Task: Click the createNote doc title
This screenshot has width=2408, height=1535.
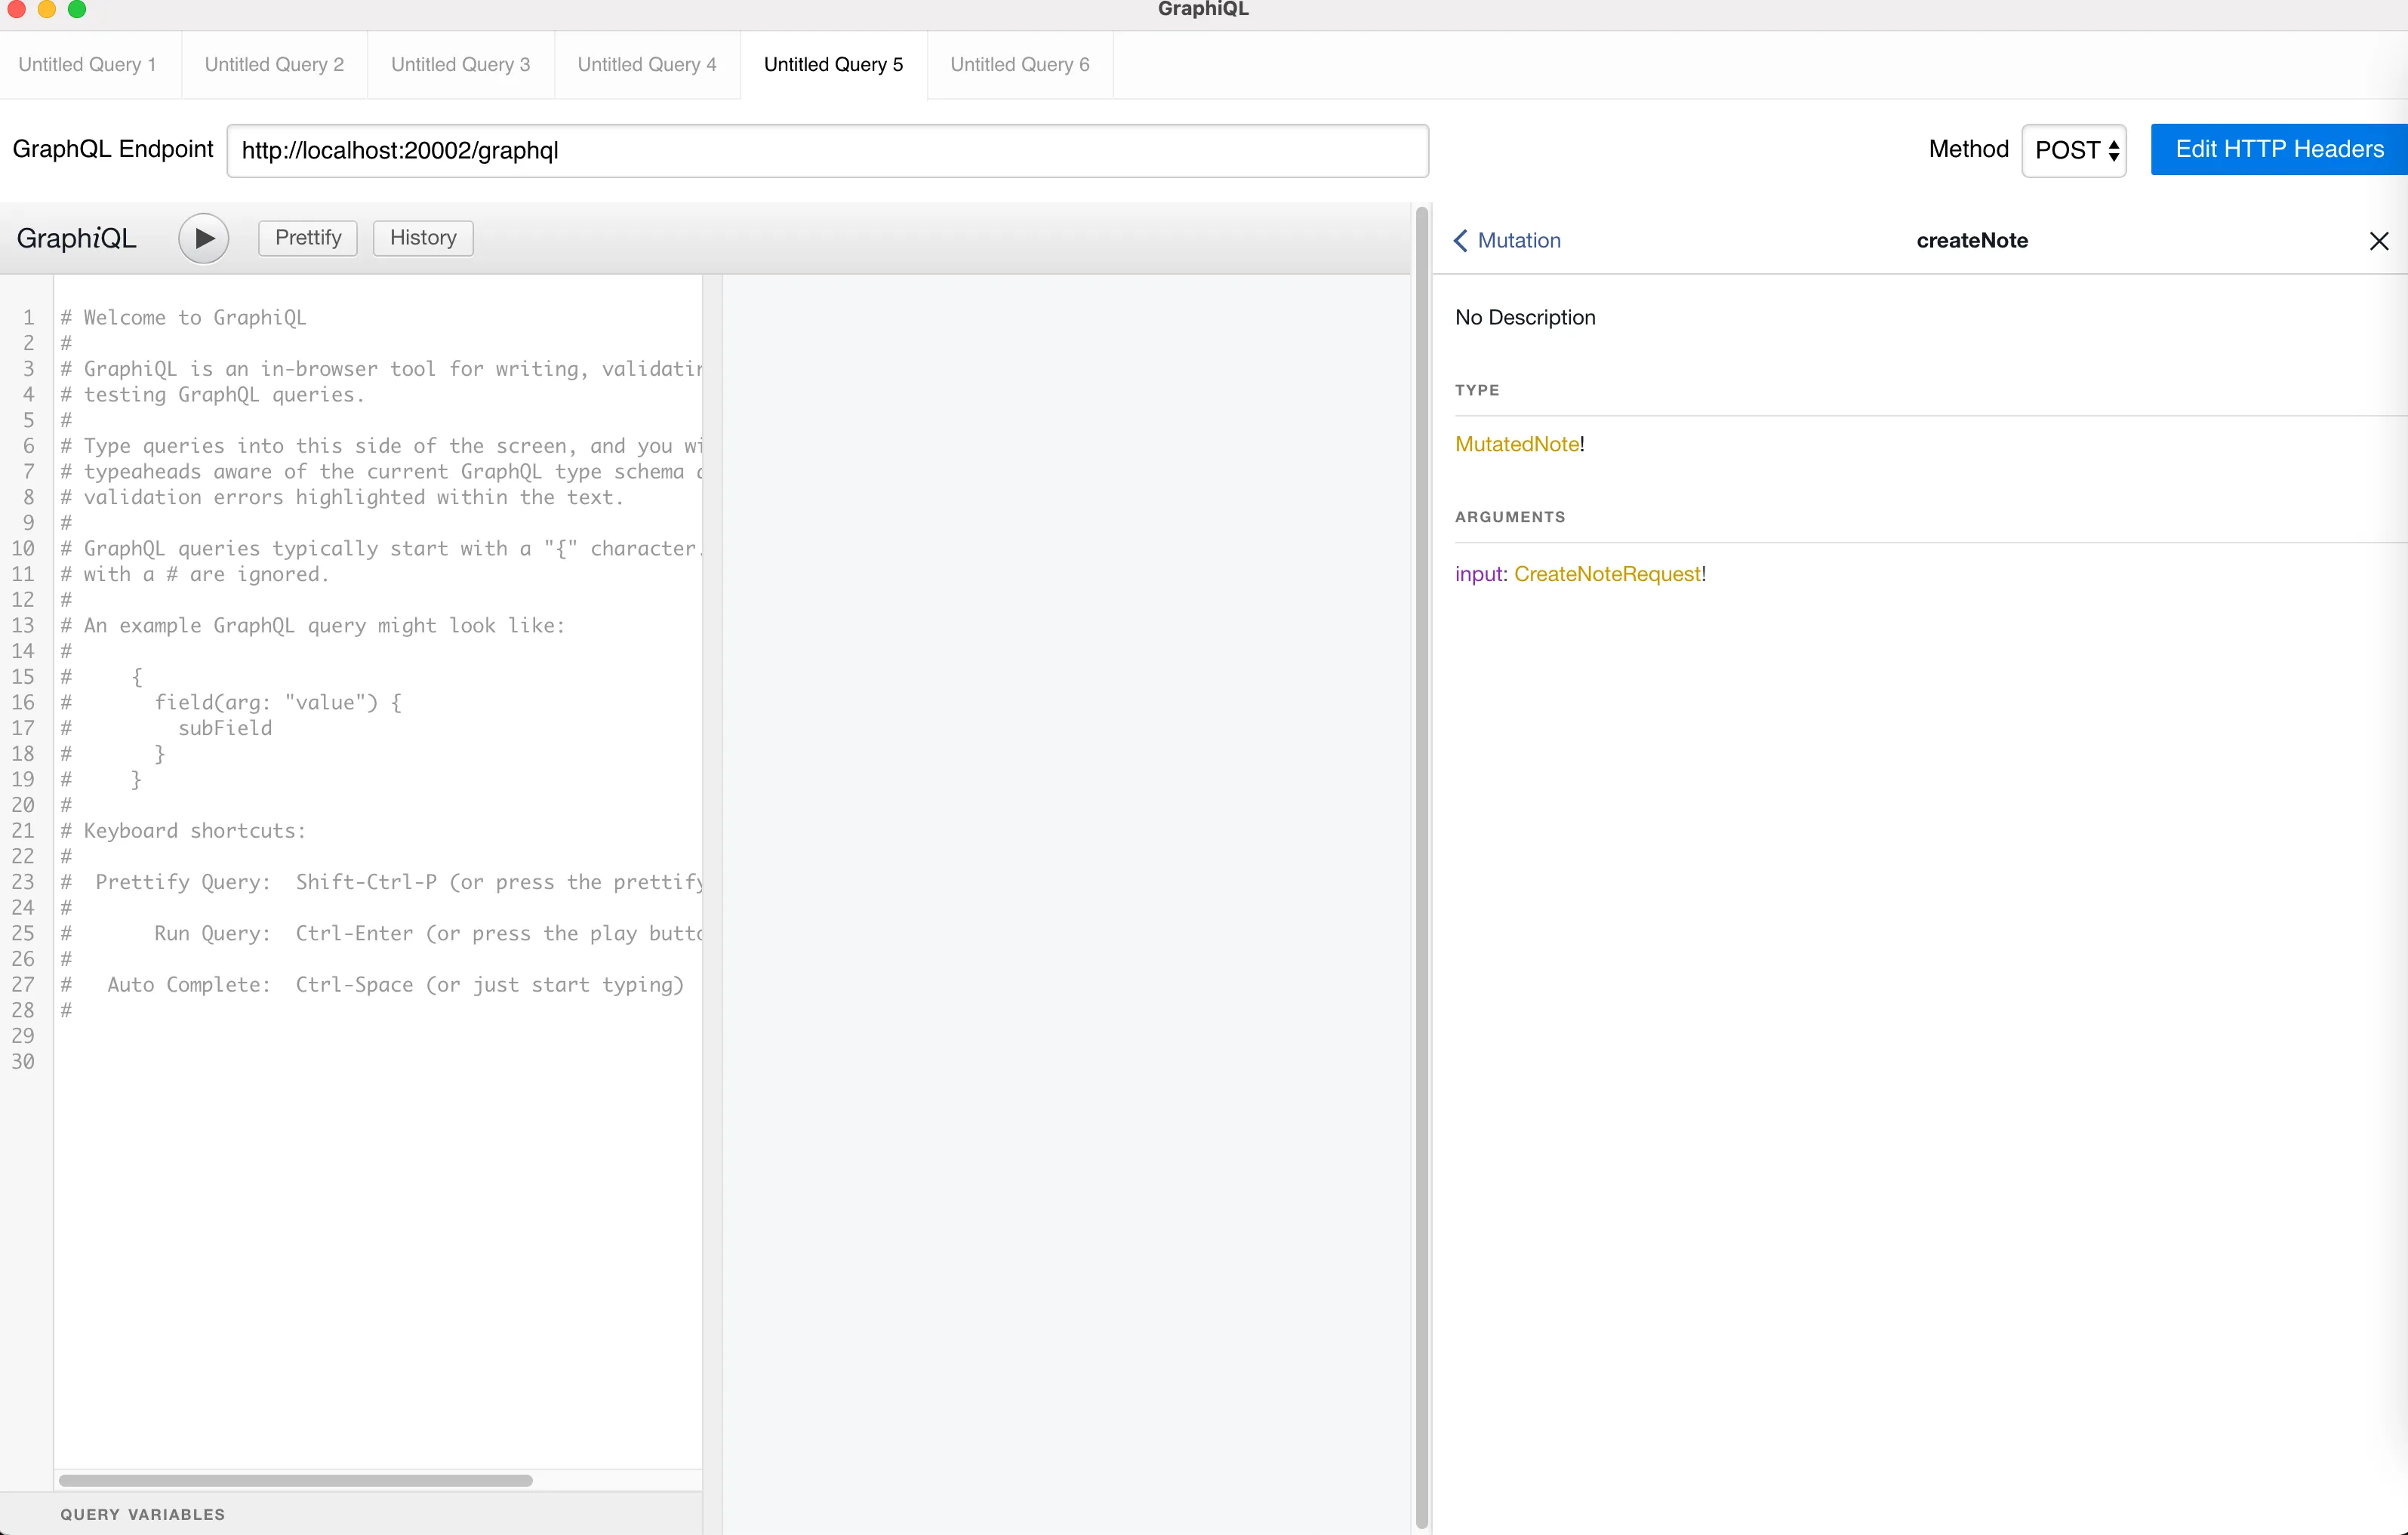Action: pos(1972,240)
